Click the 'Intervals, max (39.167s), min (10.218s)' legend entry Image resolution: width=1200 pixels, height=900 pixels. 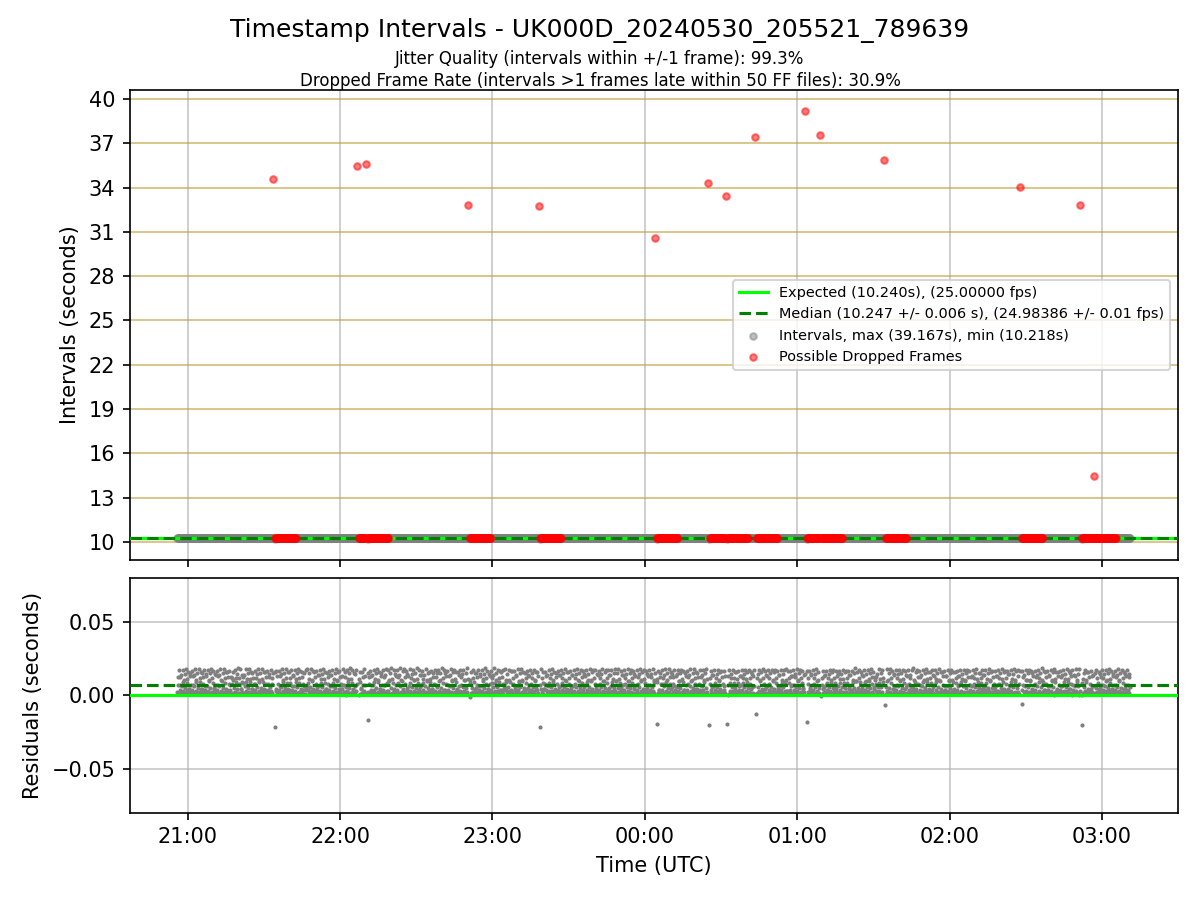pyautogui.click(x=923, y=335)
